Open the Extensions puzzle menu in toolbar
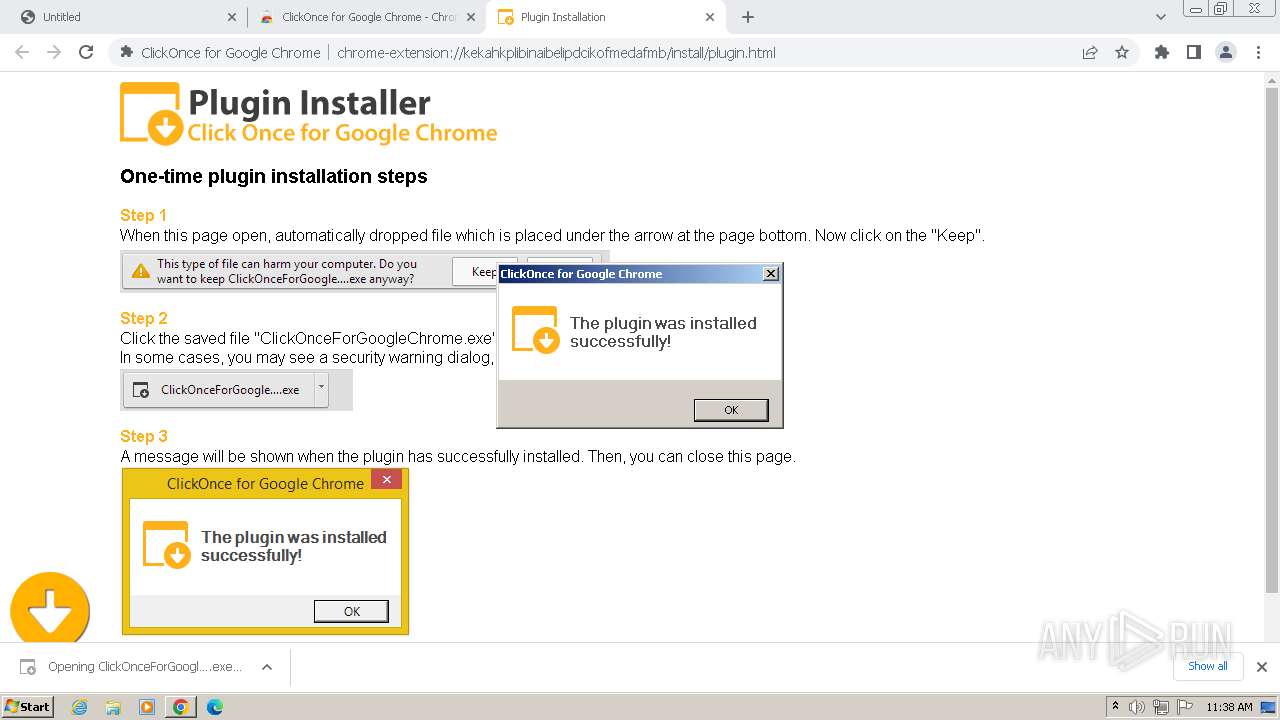The height and width of the screenshot is (720, 1280). tap(1161, 52)
